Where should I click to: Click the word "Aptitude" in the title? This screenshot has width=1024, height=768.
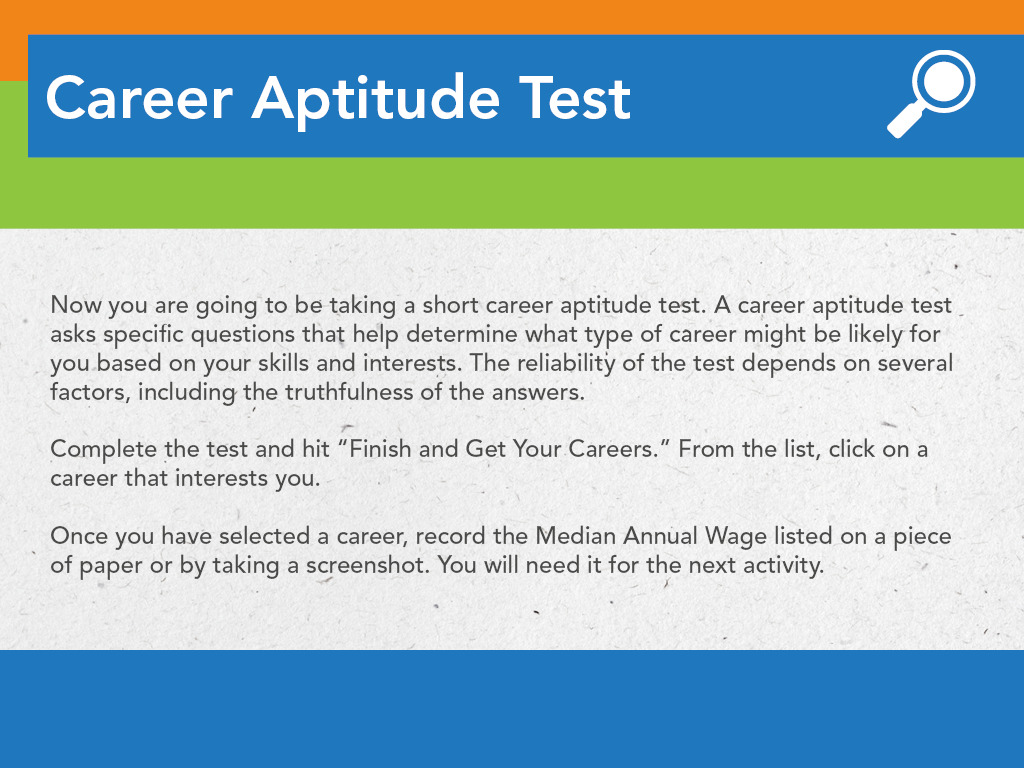pos(376,100)
